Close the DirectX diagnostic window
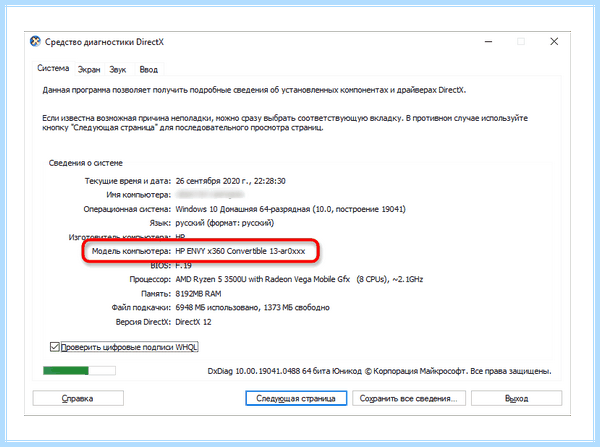600x447 pixels. (554, 41)
